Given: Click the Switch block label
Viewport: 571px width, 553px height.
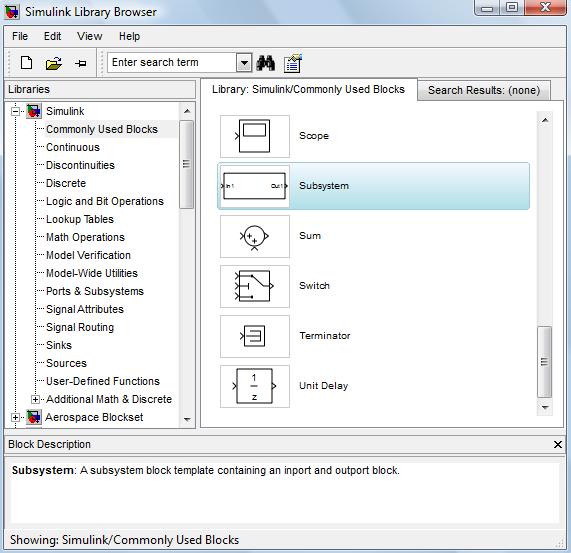Looking at the screenshot, I should pos(314,286).
